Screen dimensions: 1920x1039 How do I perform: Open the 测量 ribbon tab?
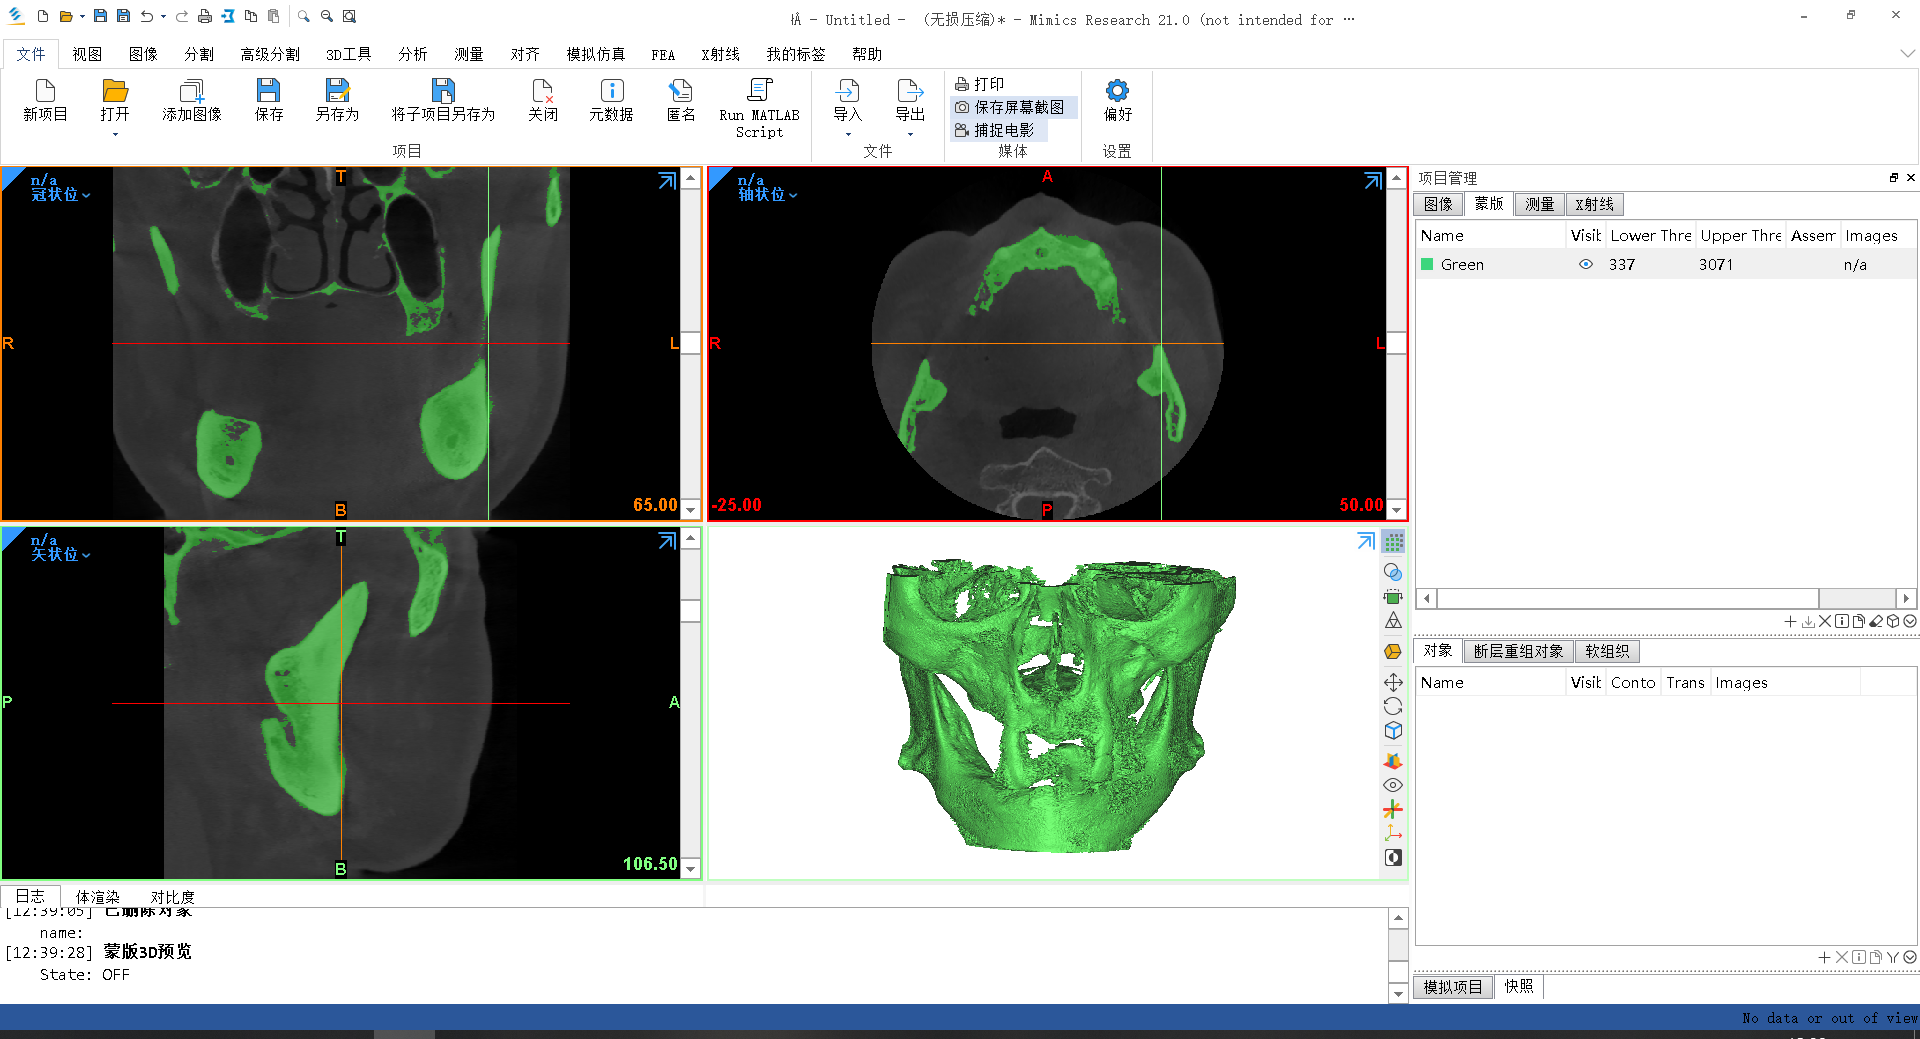click(x=469, y=54)
